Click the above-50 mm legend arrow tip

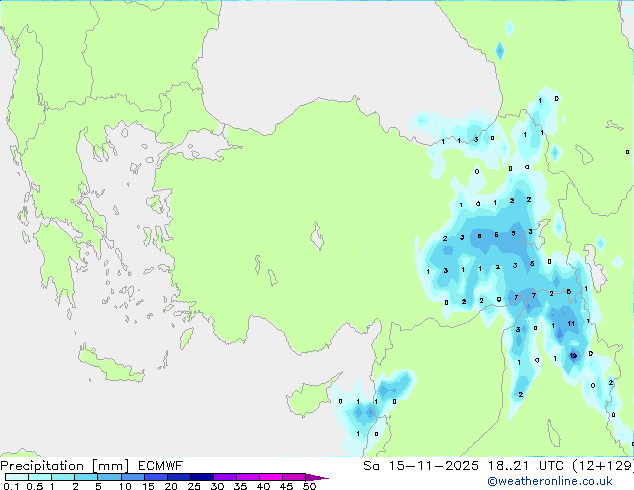coord(317,477)
